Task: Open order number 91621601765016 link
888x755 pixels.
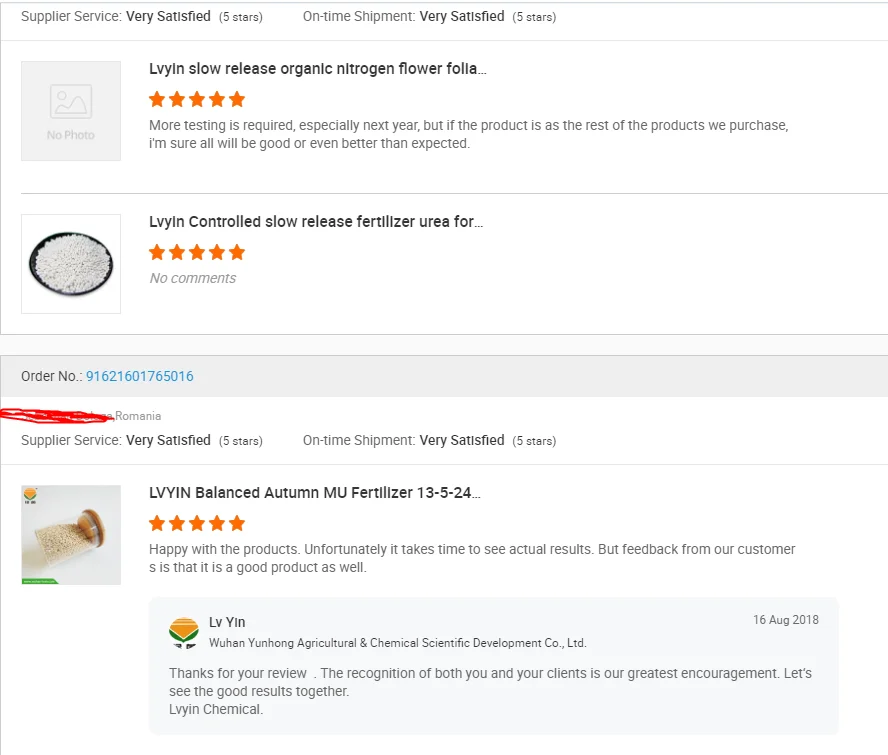Action: tap(139, 377)
